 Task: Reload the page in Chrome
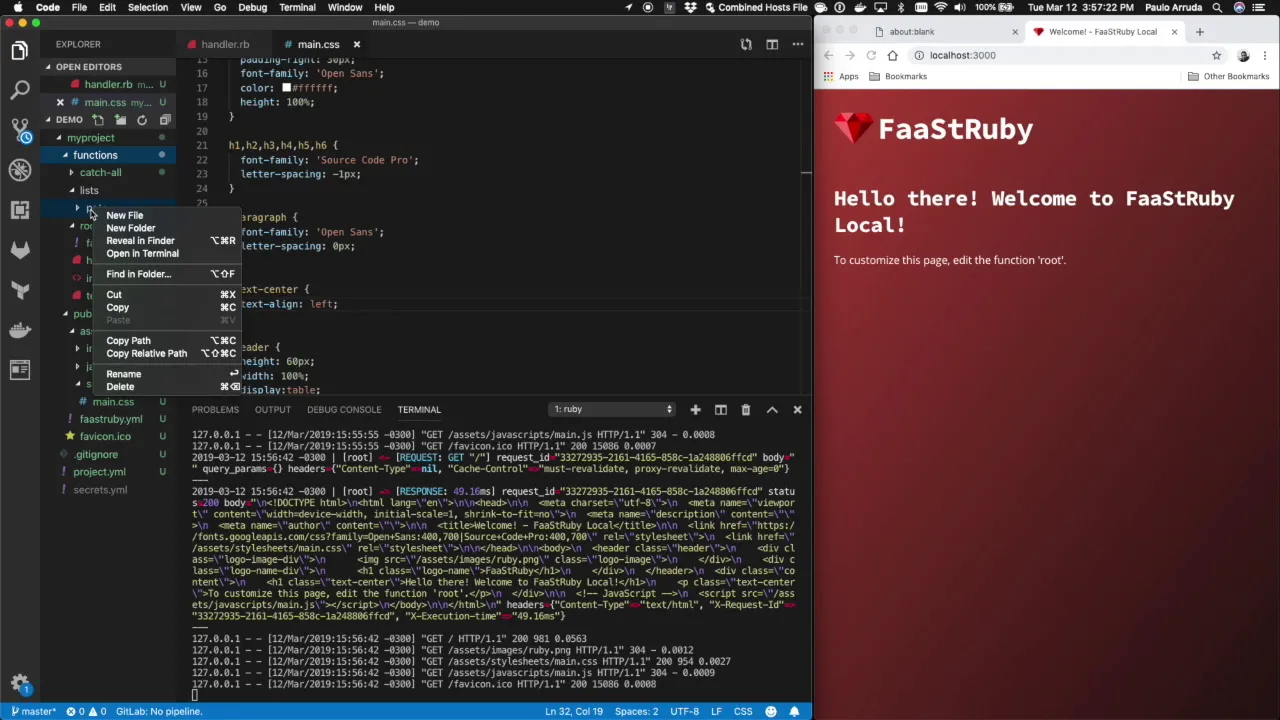tap(871, 55)
